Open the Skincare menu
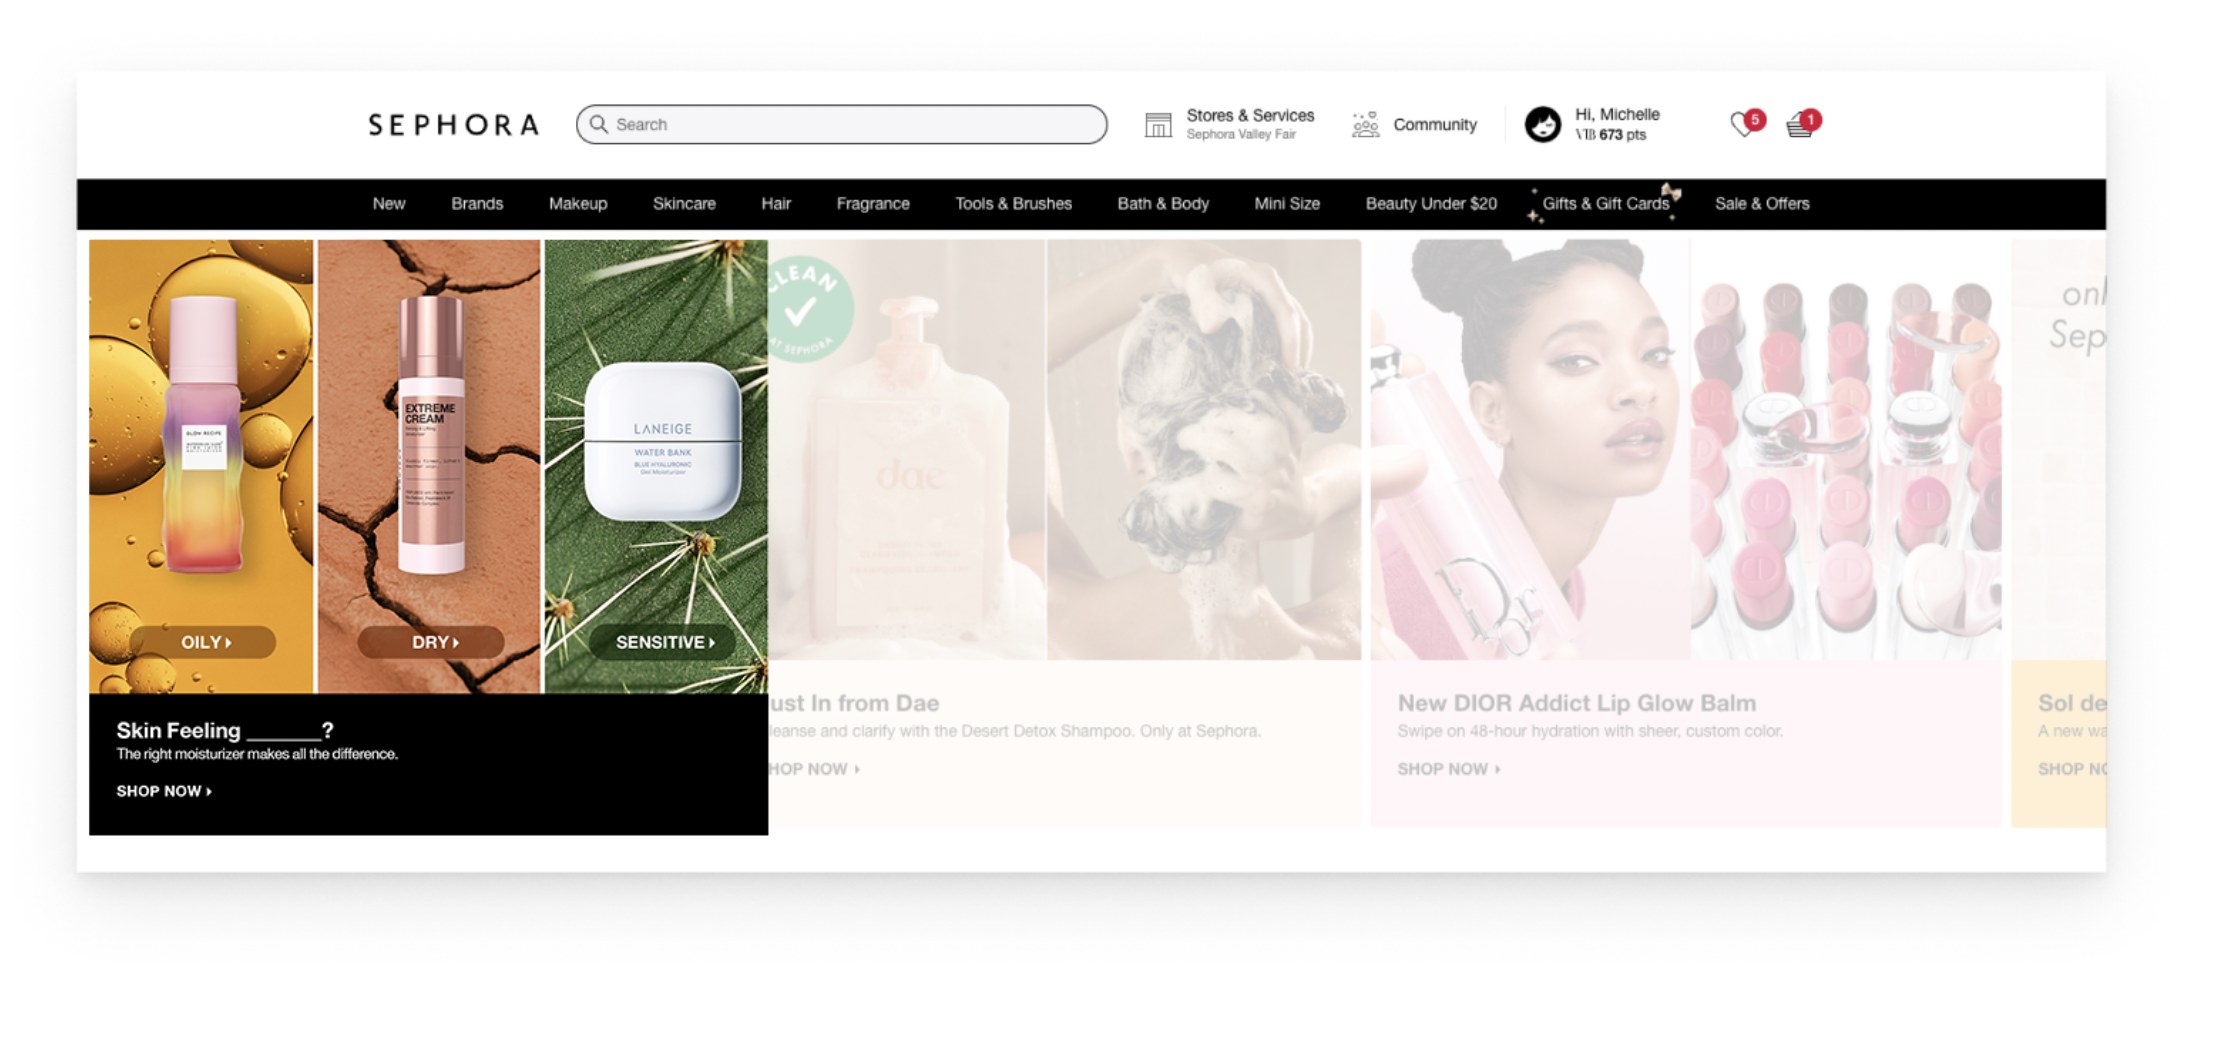 point(684,203)
